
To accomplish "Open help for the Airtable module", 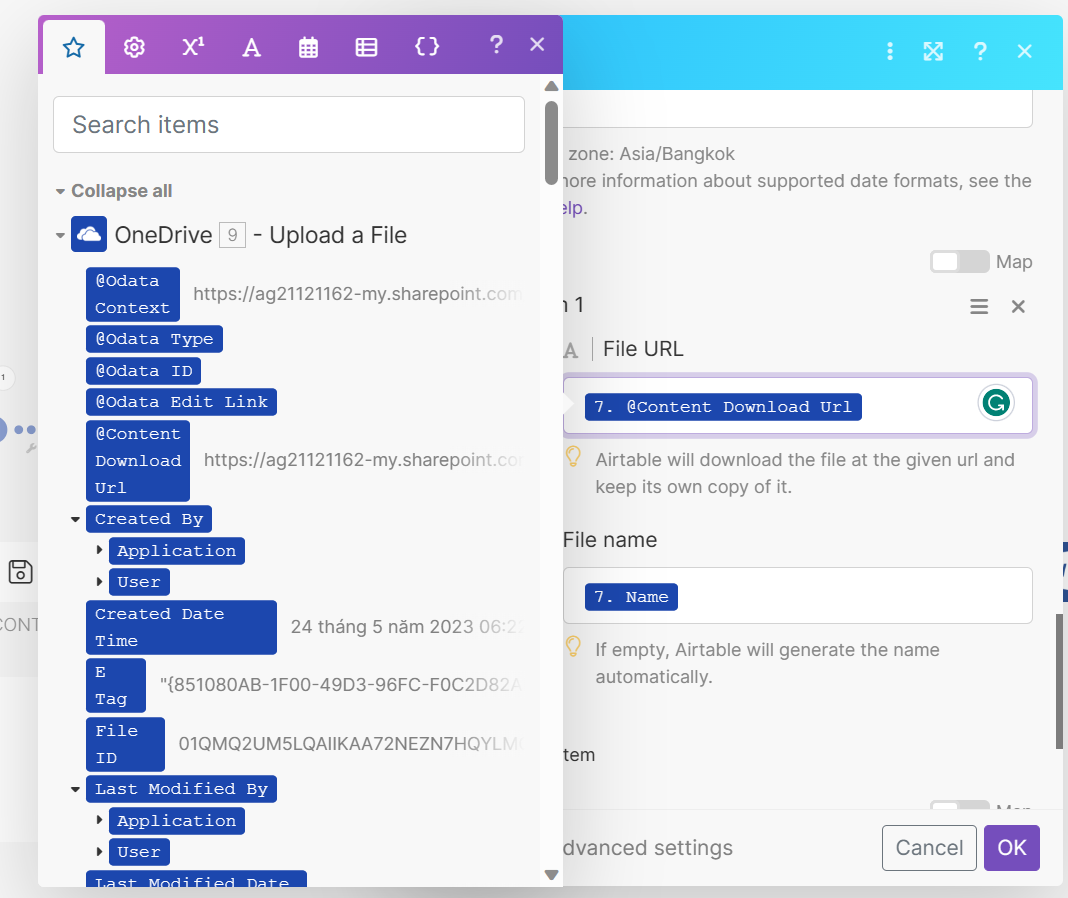I will [x=980, y=51].
